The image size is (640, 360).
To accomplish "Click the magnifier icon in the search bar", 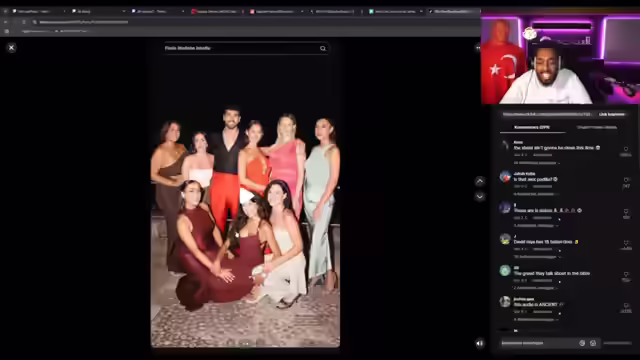I will click(x=323, y=49).
